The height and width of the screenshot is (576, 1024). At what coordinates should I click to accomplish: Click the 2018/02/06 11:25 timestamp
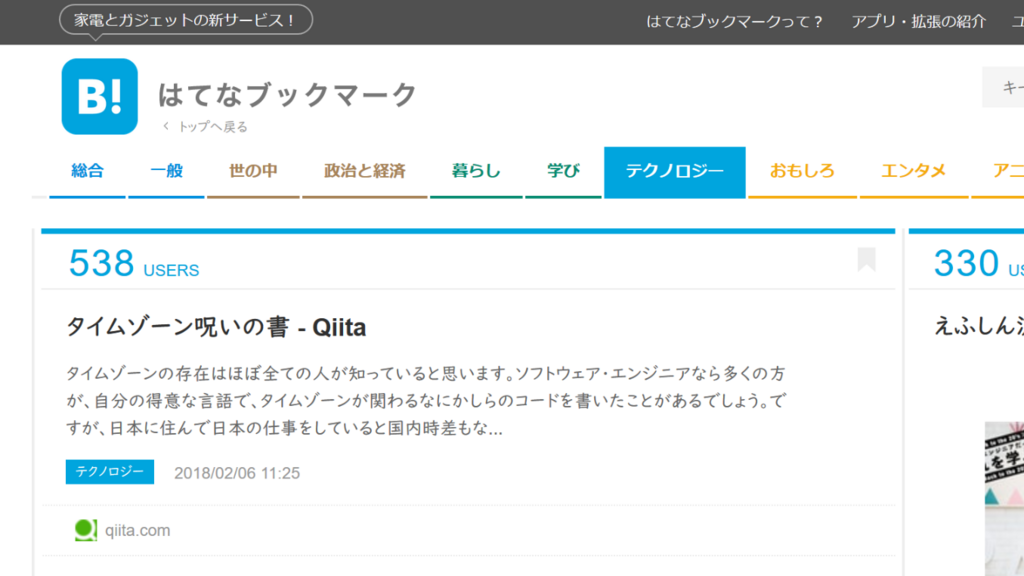(237, 473)
